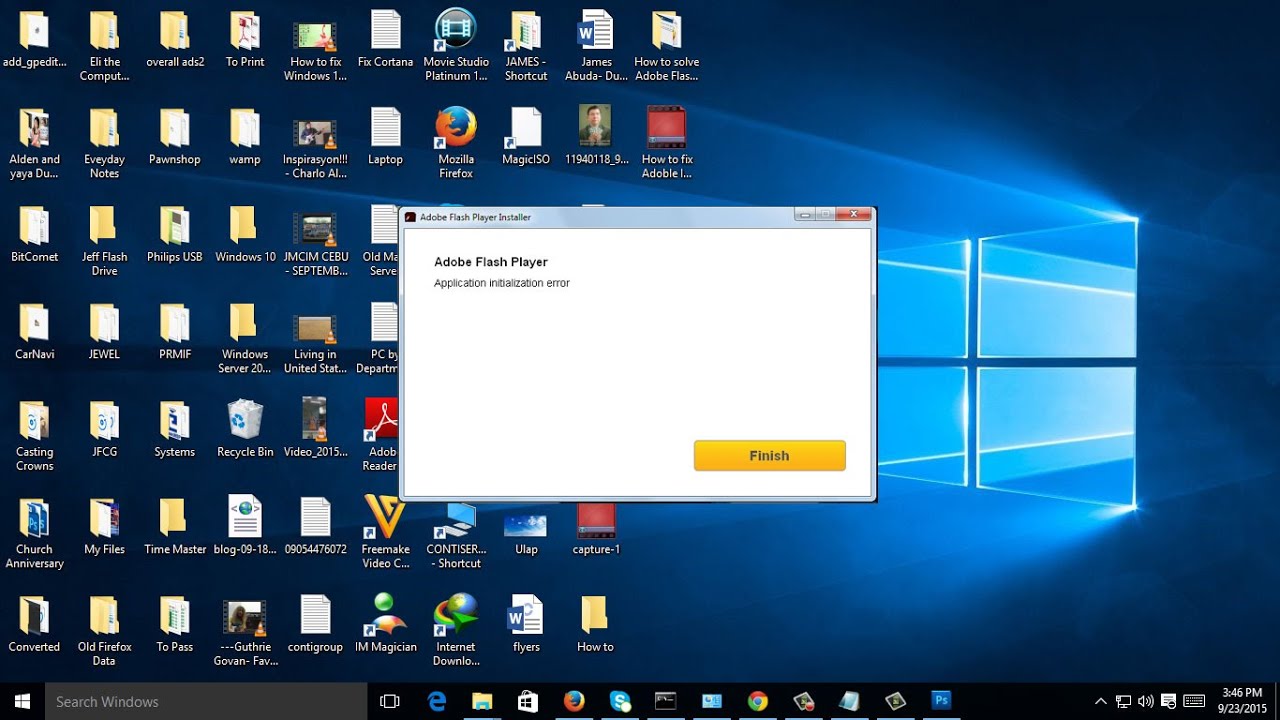Select the Recycle Bin desktop icon

click(245, 429)
